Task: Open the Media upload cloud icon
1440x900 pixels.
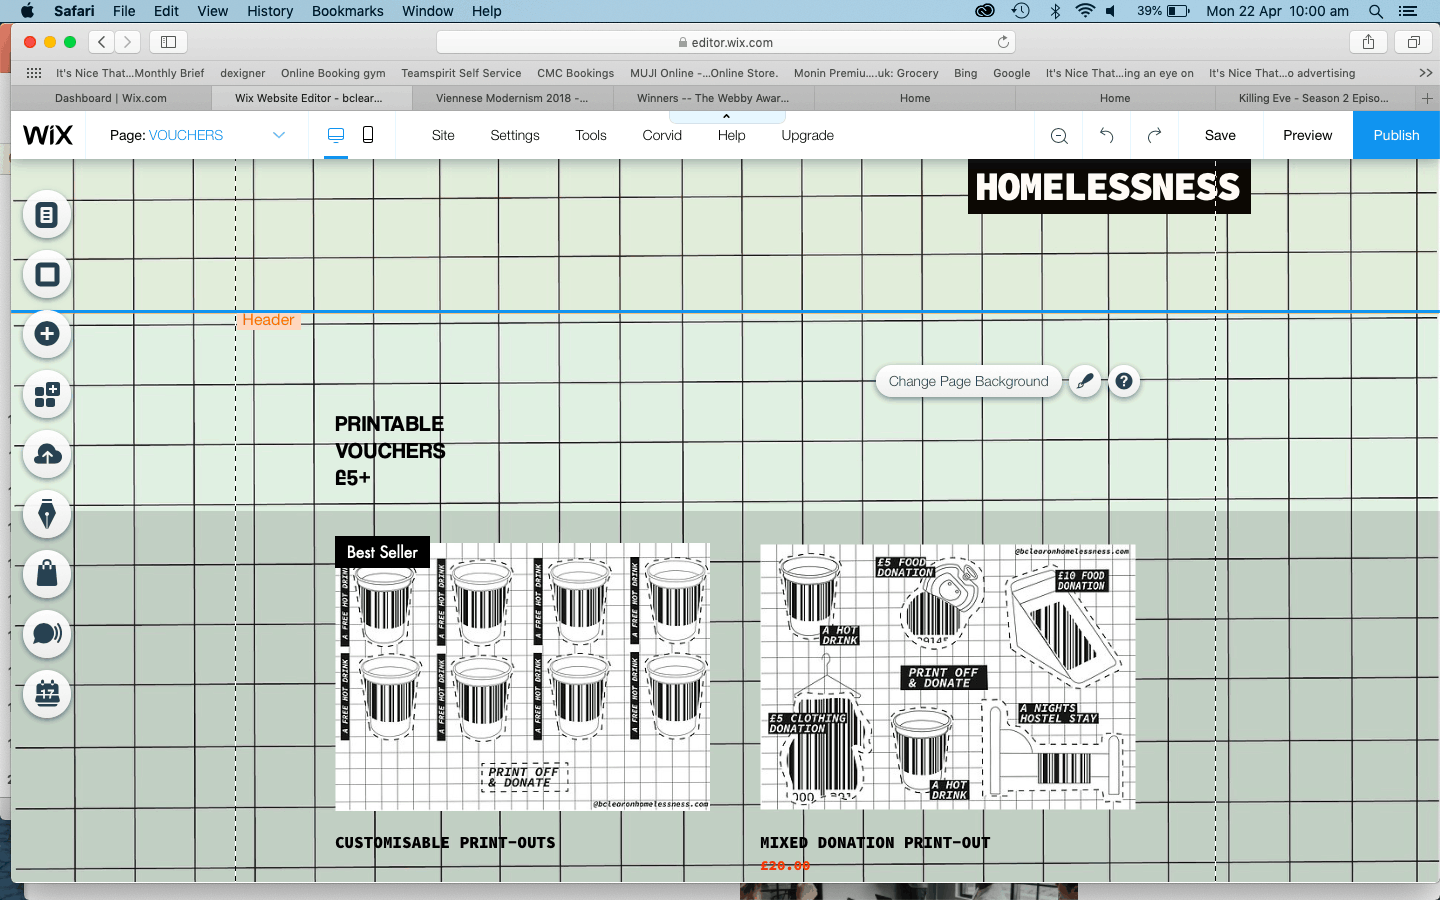Action: (47, 455)
